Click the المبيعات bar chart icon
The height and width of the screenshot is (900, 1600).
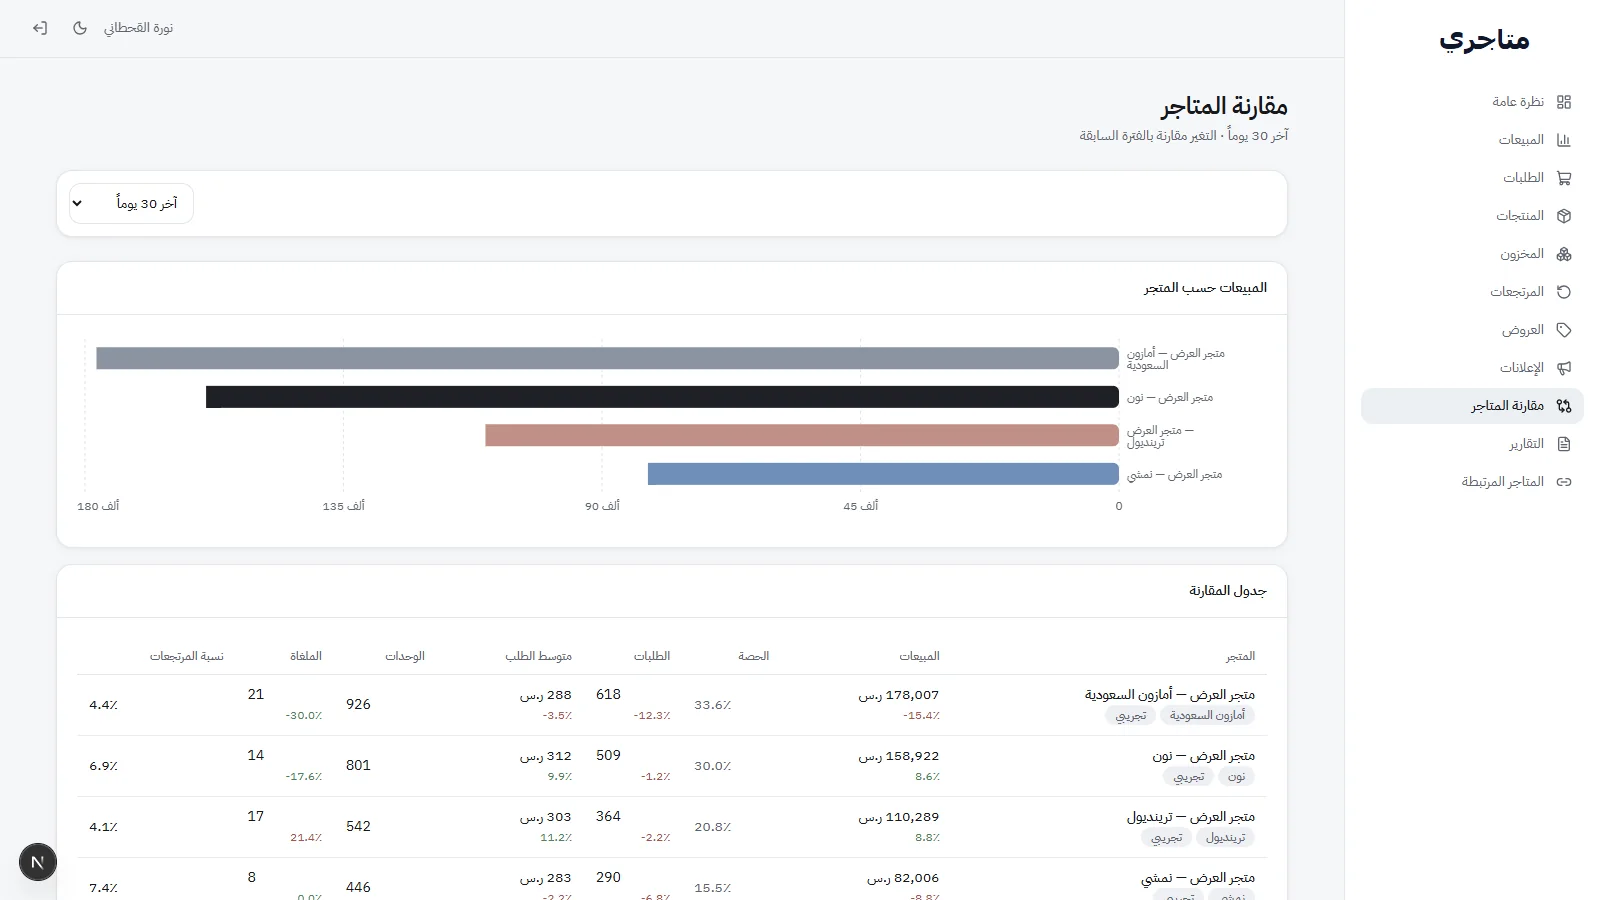1564,140
